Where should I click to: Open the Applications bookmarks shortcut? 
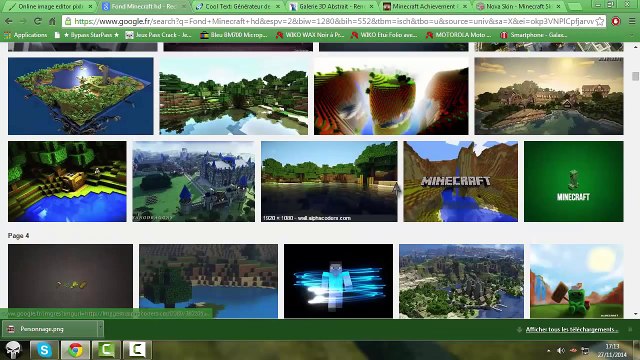tap(25, 35)
